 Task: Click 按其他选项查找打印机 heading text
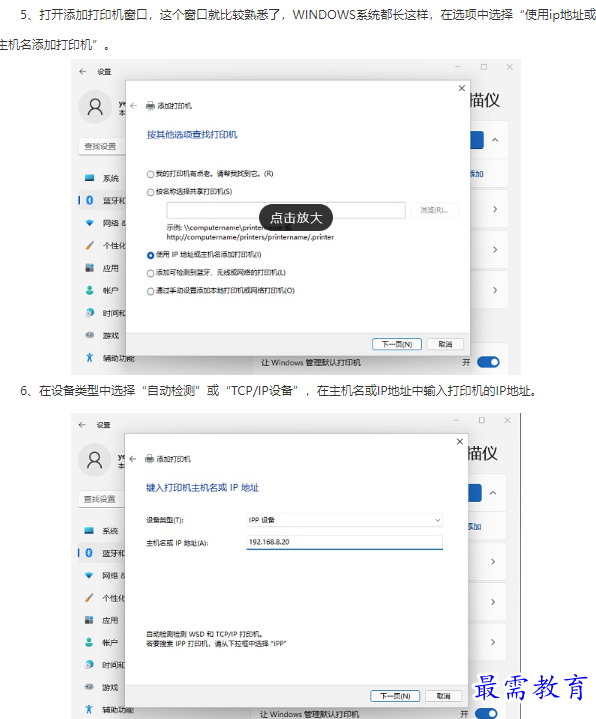point(192,134)
